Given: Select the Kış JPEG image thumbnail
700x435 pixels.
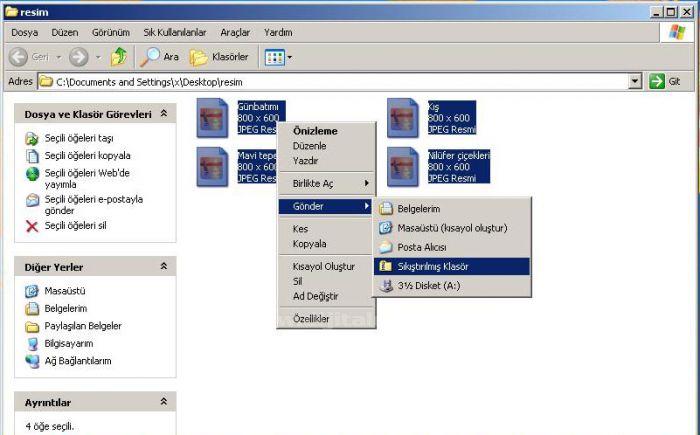Looking at the screenshot, I should 402,117.
